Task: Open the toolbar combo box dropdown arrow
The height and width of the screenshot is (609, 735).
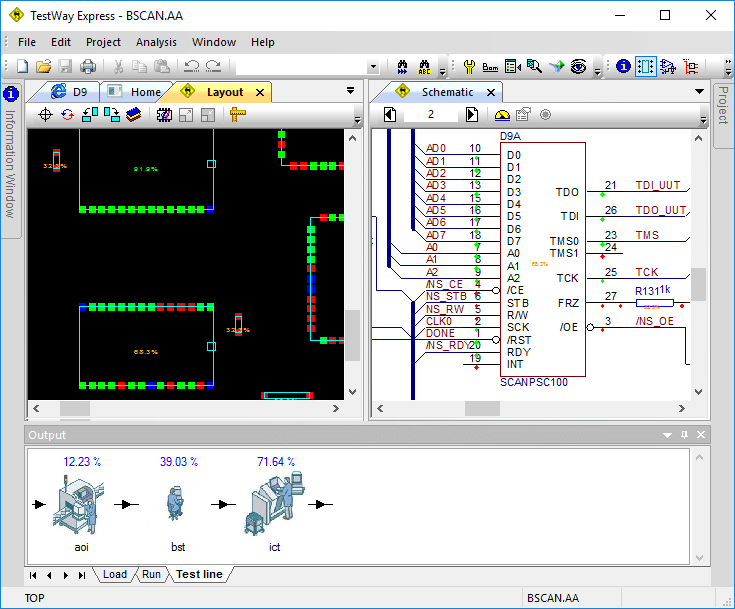Action: click(x=373, y=67)
